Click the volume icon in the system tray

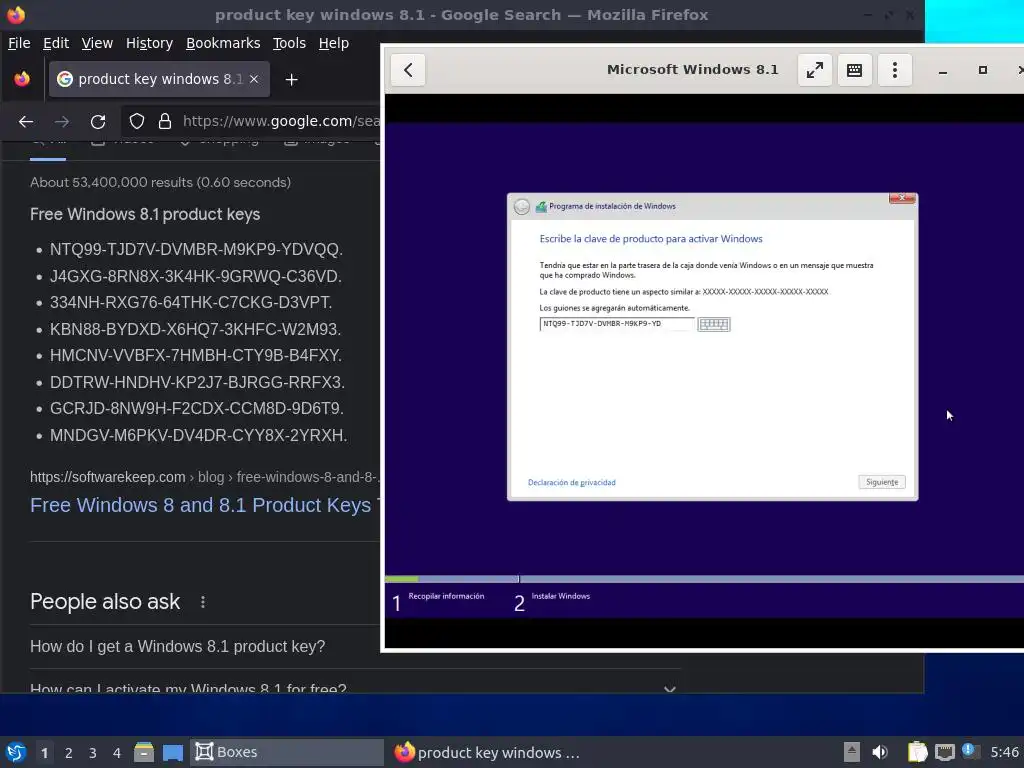point(880,752)
